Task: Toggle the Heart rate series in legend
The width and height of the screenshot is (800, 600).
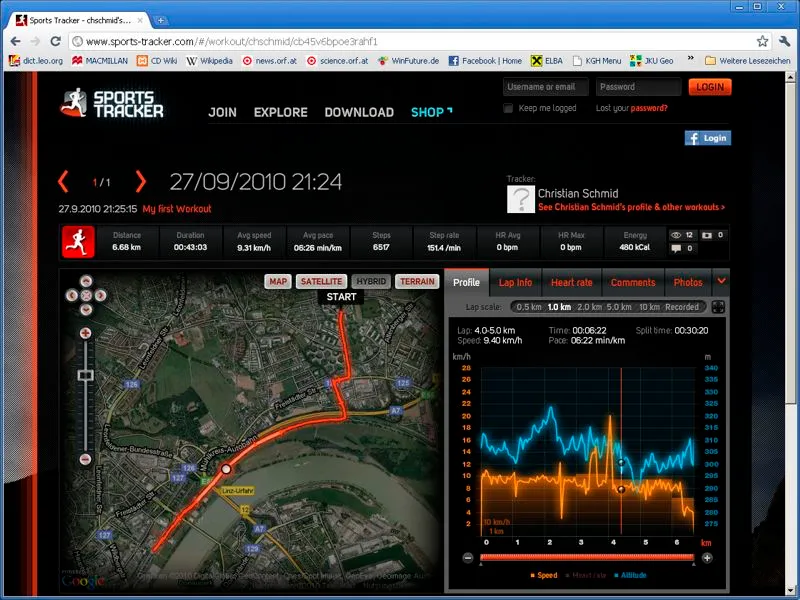Action: 586,576
